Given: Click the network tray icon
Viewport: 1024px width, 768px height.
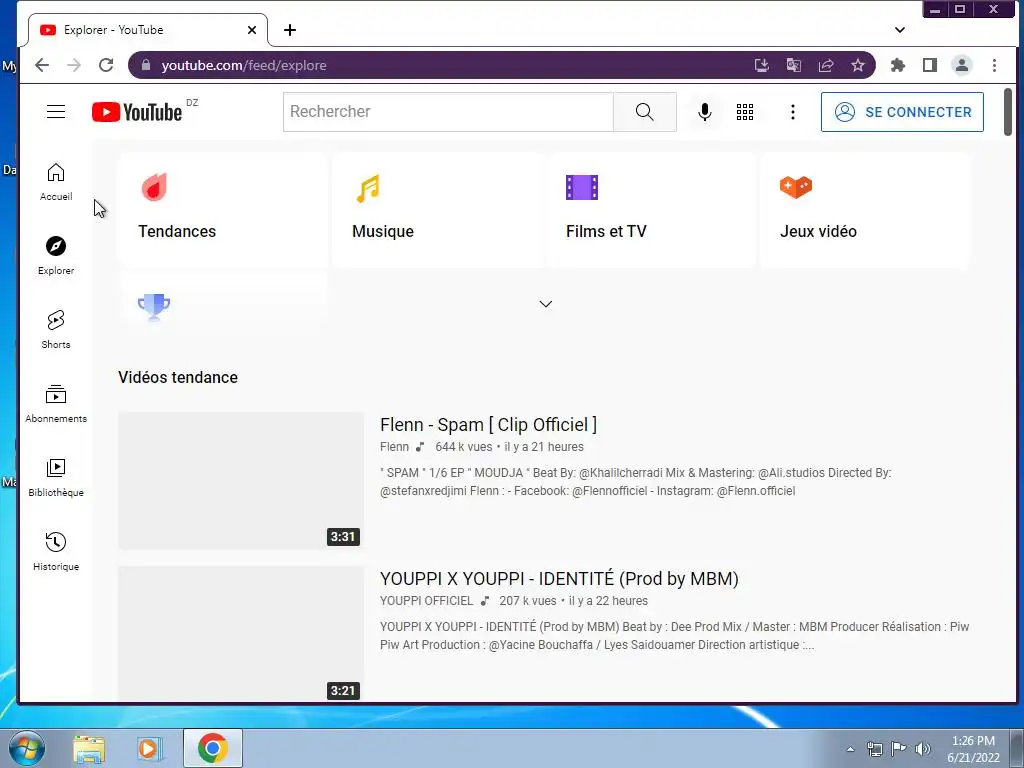Looking at the screenshot, I should pyautogui.click(x=874, y=749).
